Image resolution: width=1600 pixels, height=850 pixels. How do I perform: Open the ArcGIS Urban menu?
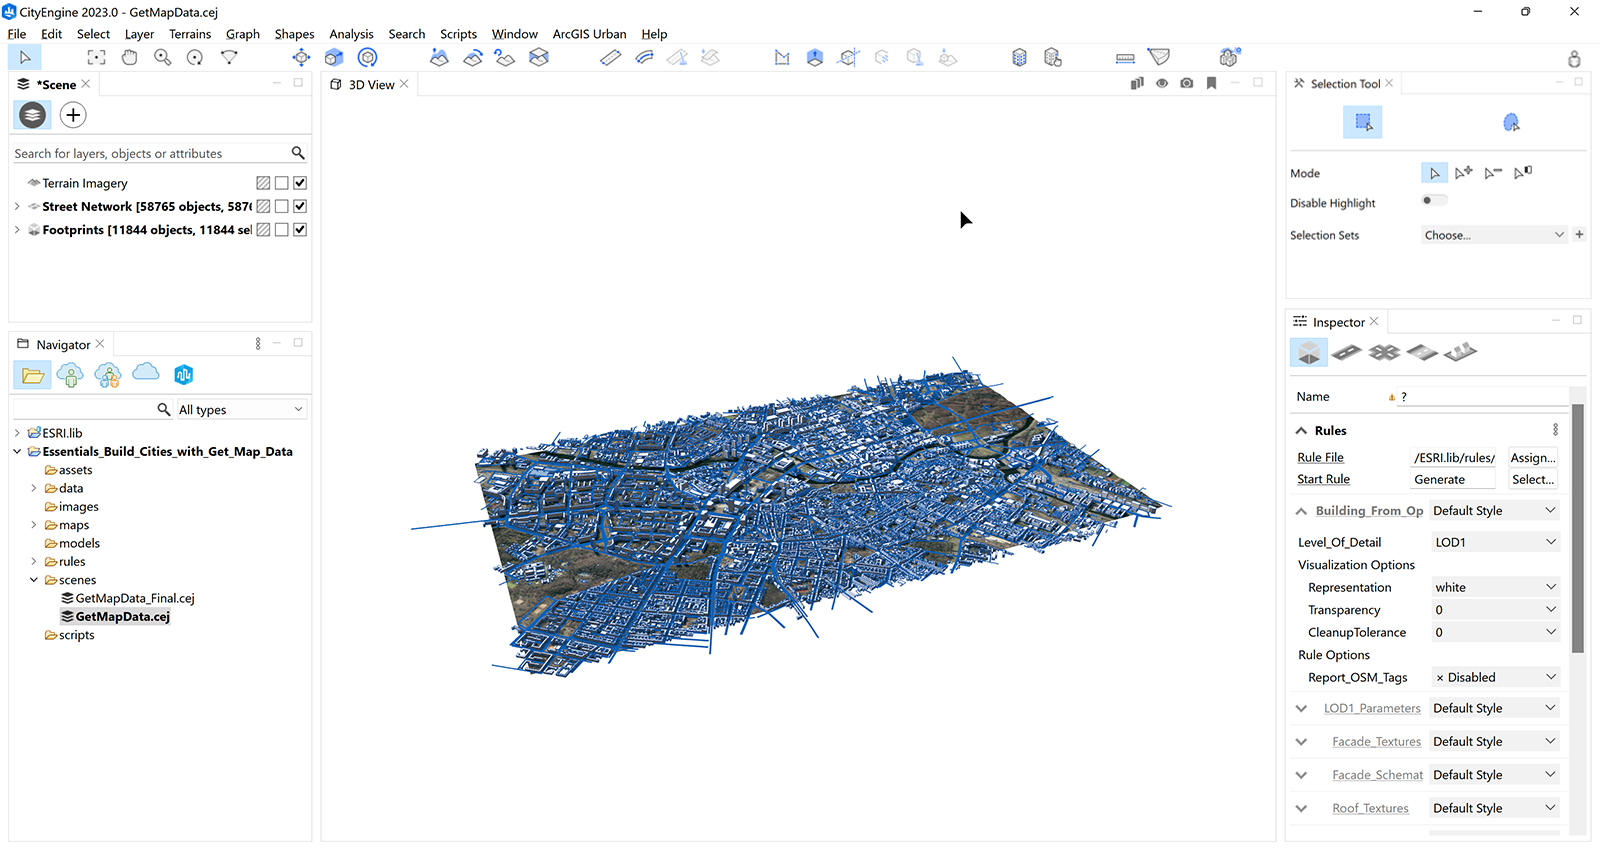click(x=589, y=34)
